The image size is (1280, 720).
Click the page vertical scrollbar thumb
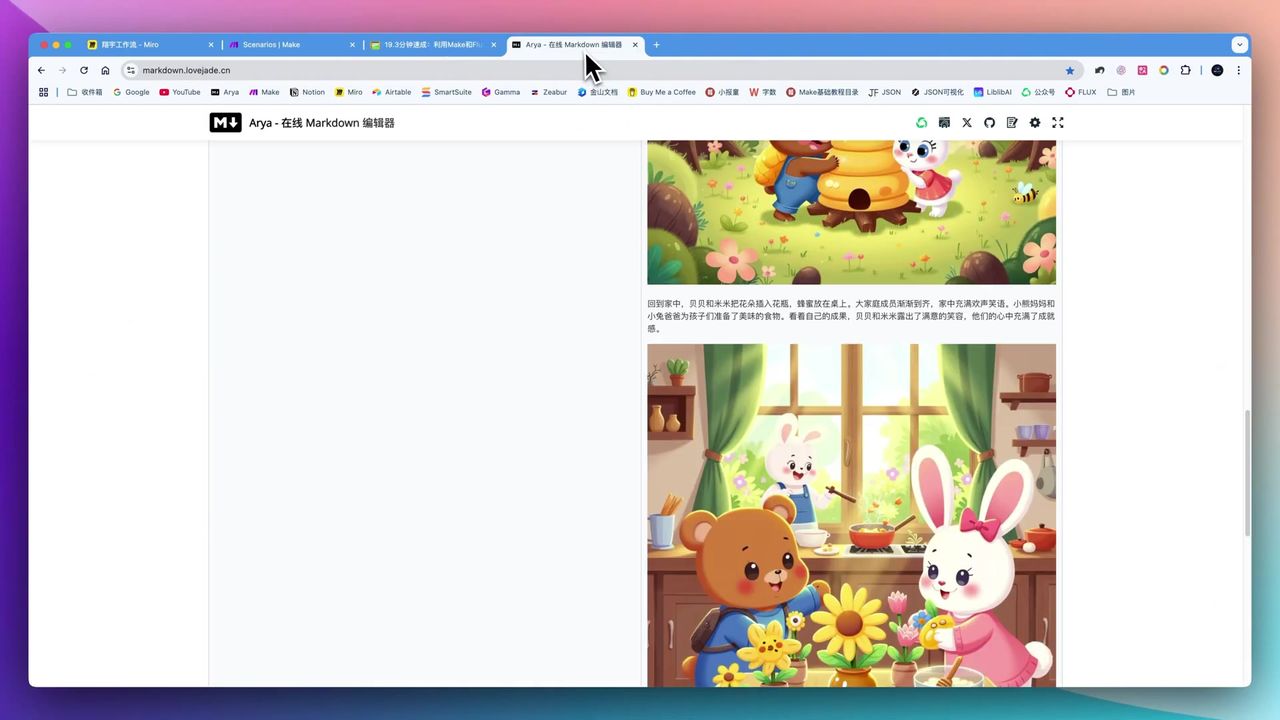click(1246, 472)
